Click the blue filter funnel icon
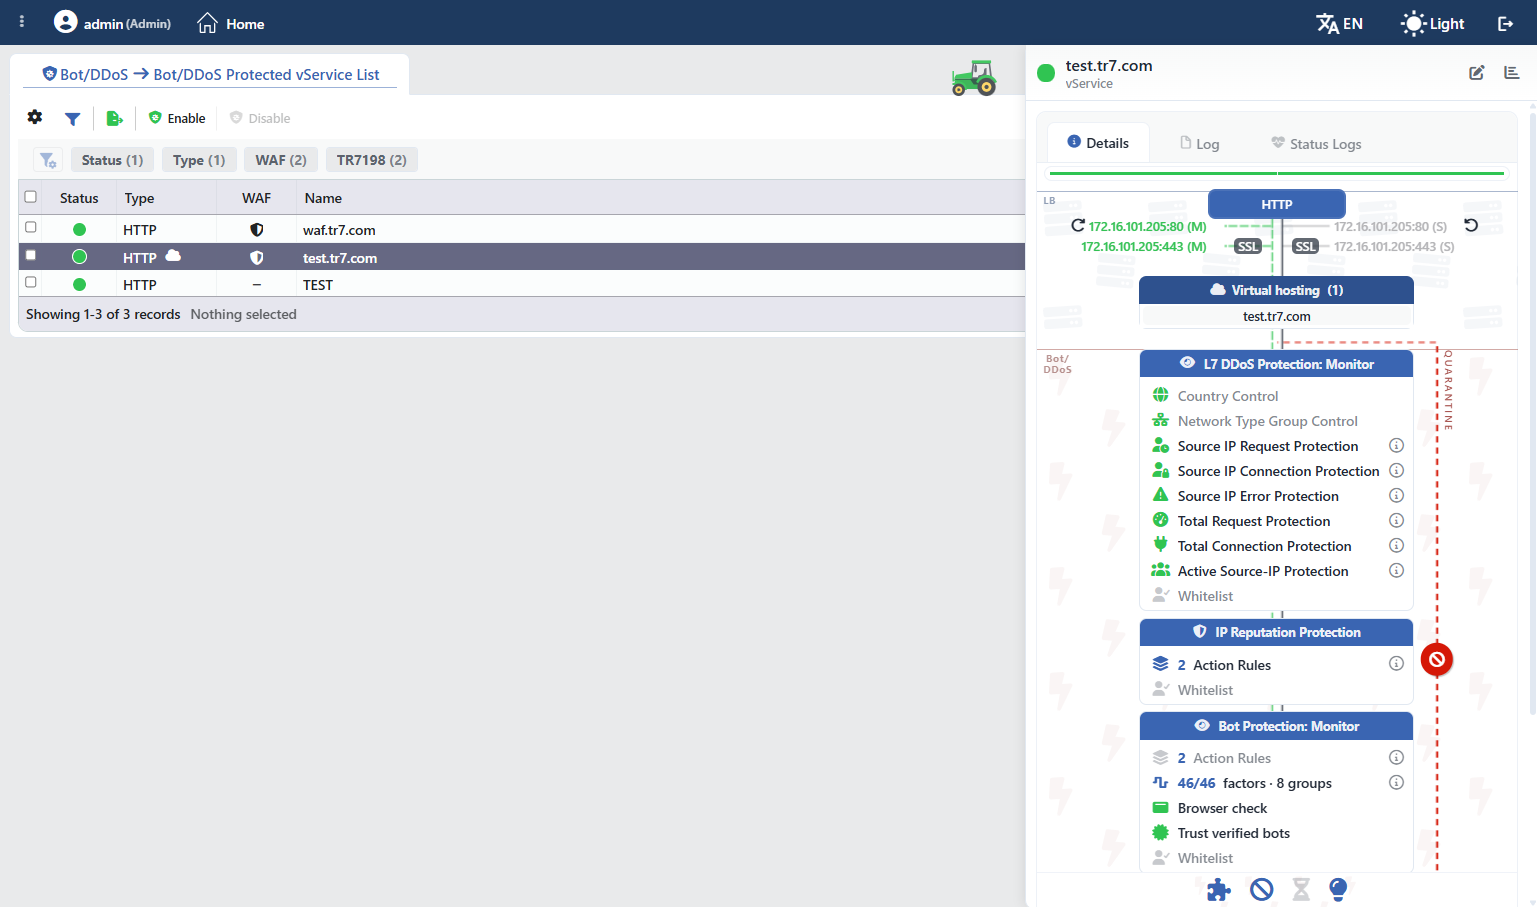1537x907 pixels. [72, 118]
